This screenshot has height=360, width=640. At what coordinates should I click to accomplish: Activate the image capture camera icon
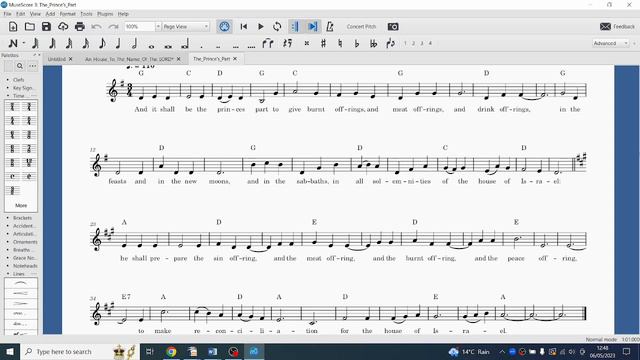(393, 27)
